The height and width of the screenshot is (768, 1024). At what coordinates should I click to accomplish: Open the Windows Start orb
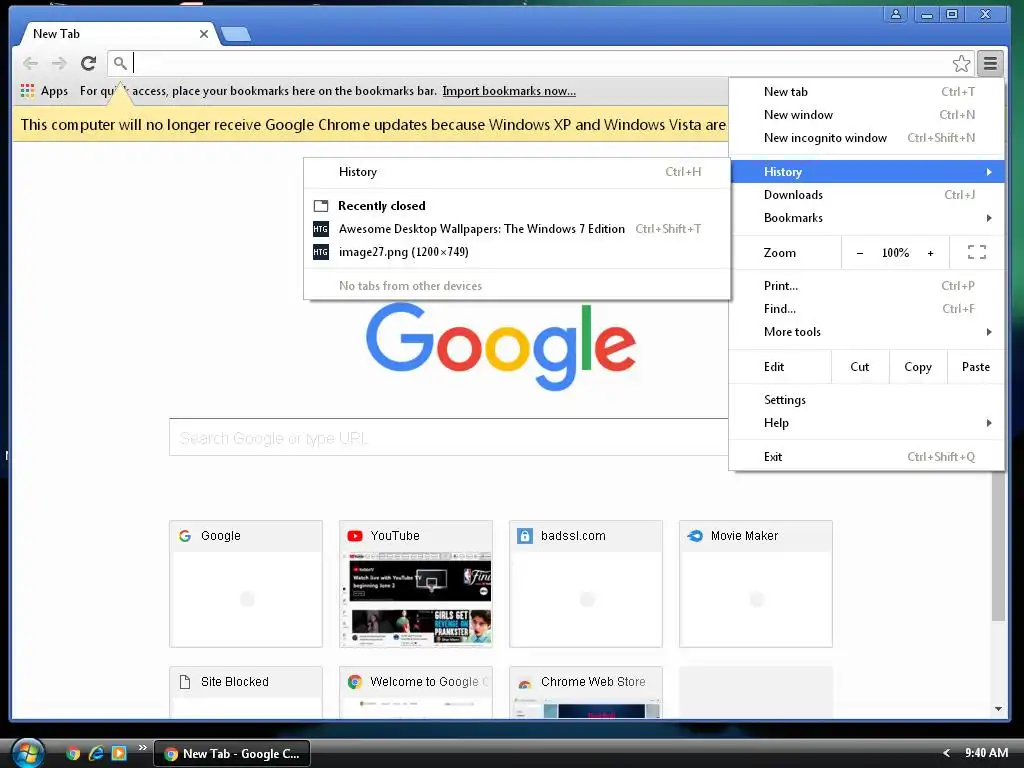[x=27, y=753]
